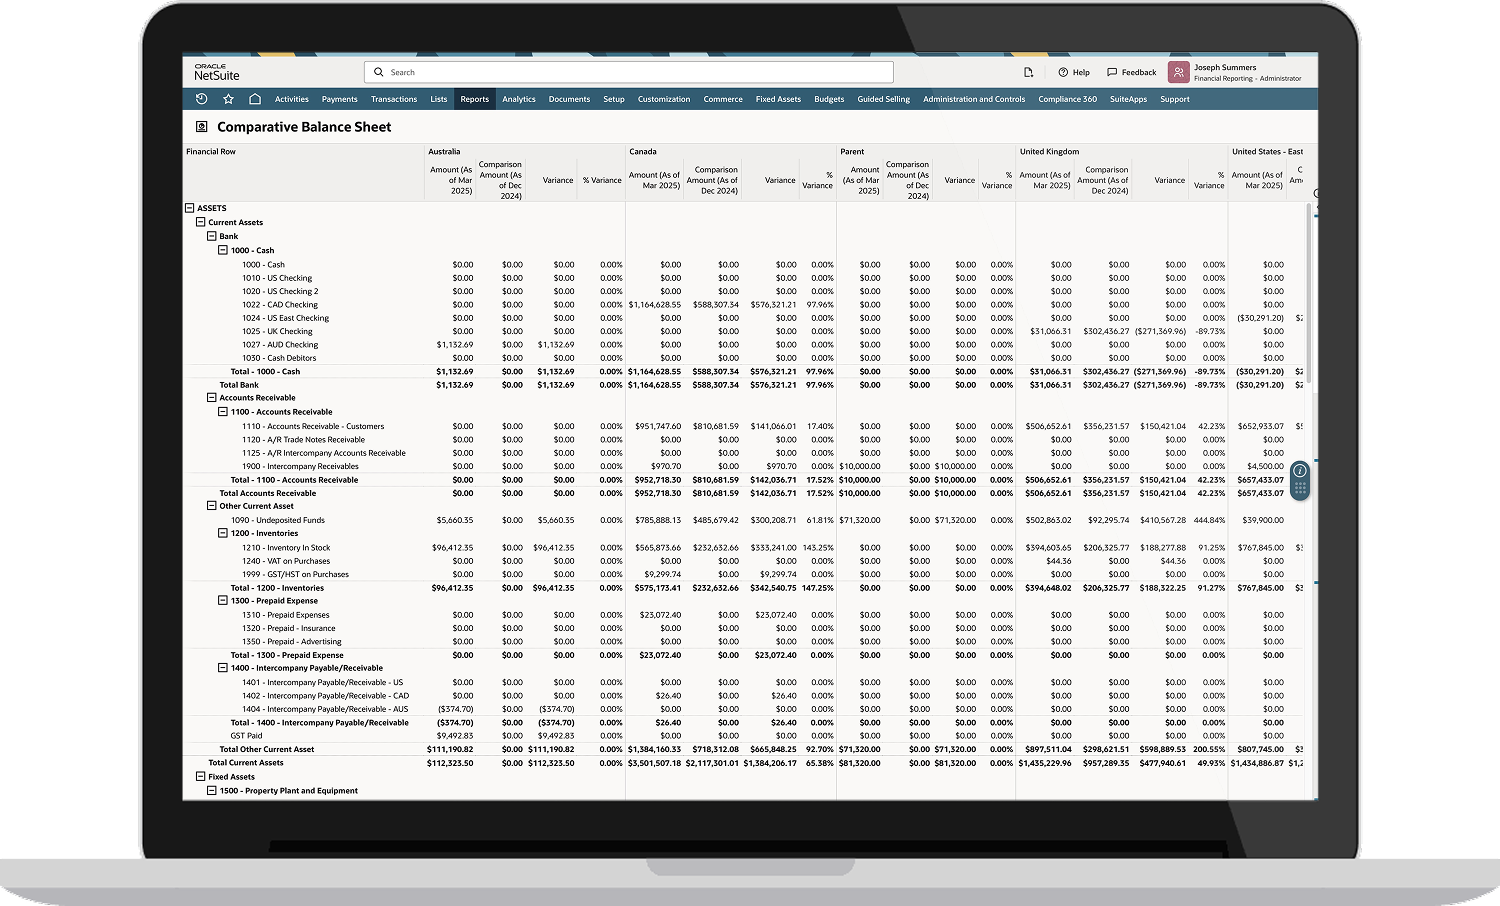The width and height of the screenshot is (1500, 906).
Task: Click the info bubble on right edge
Action: point(1300,470)
